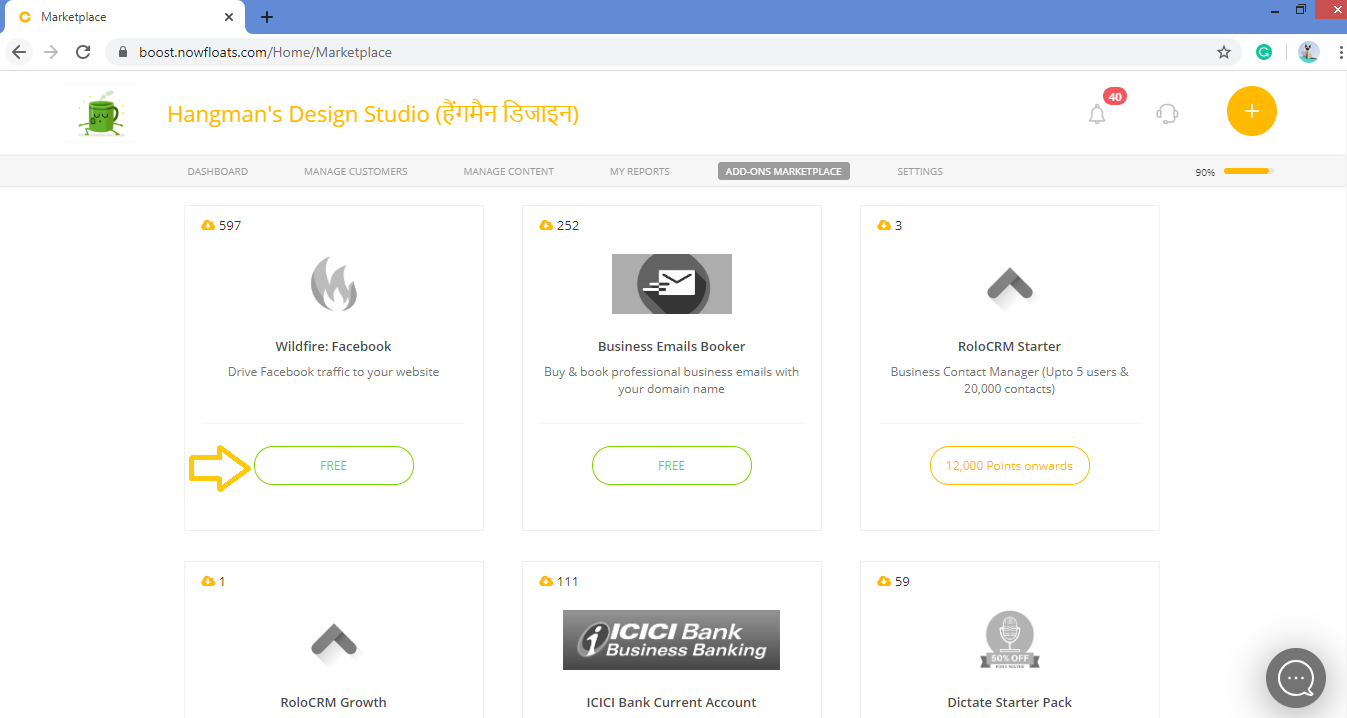Open My Reports menu
1347x718 pixels.
click(x=640, y=172)
